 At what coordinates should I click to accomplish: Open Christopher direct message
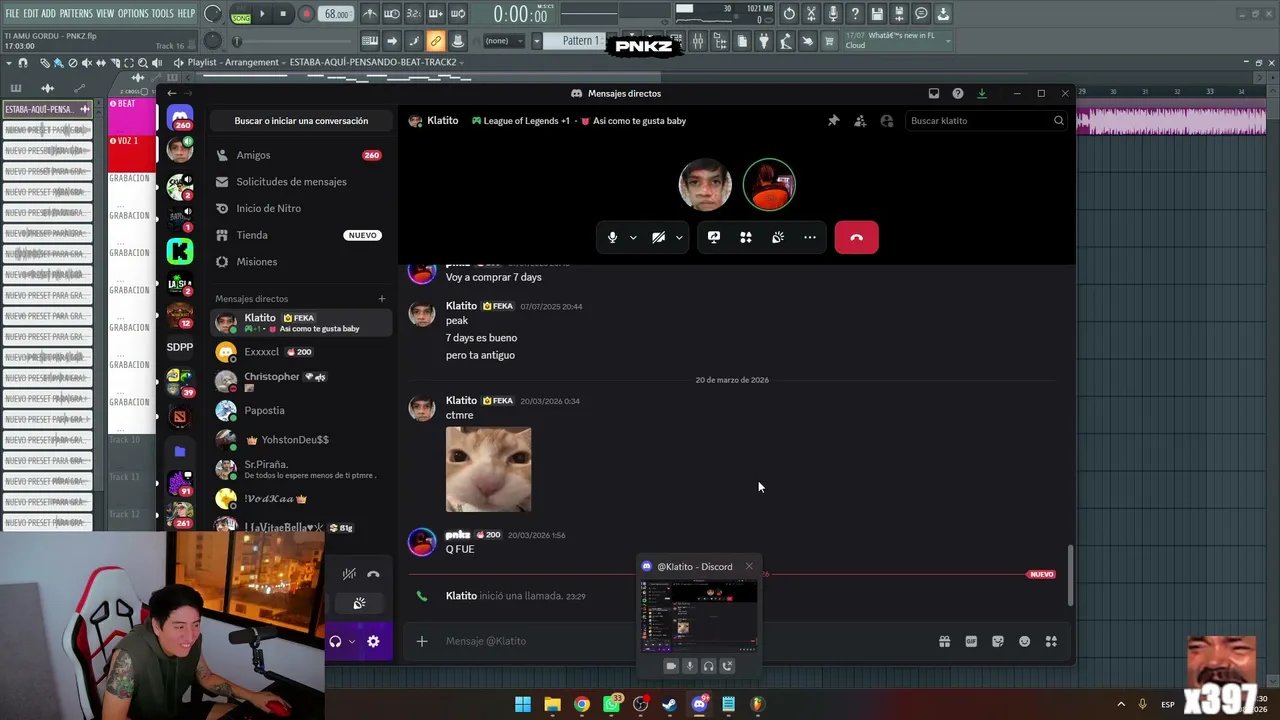[x=300, y=381]
